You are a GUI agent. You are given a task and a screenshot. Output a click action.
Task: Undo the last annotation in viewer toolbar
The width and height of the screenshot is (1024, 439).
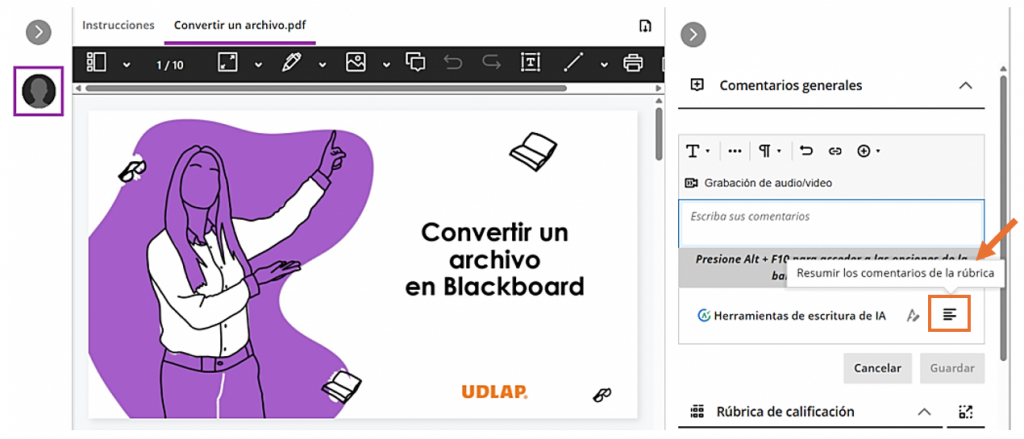coord(453,63)
